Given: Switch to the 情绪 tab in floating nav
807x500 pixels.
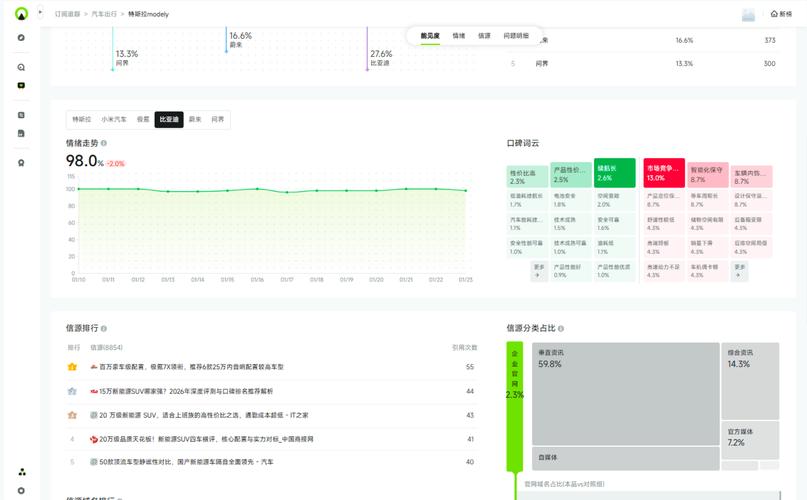Looking at the screenshot, I should [x=459, y=36].
